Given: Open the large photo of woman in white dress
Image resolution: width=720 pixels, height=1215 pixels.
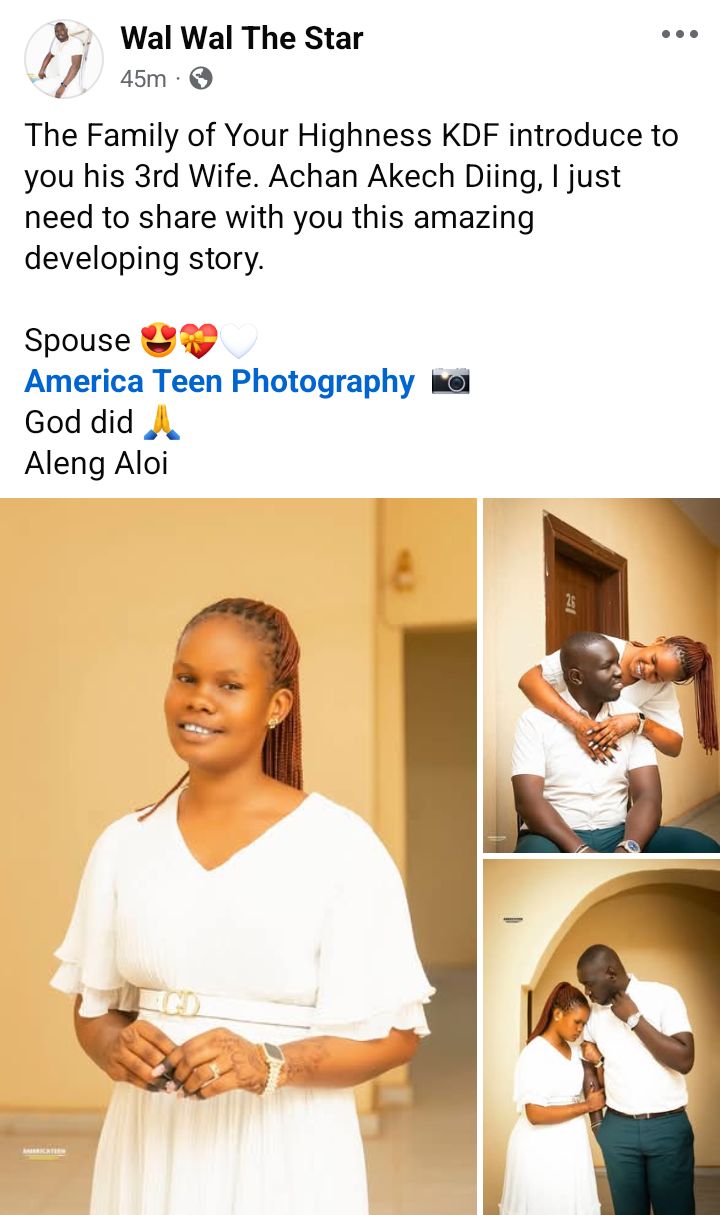Looking at the screenshot, I should pyautogui.click(x=238, y=856).
